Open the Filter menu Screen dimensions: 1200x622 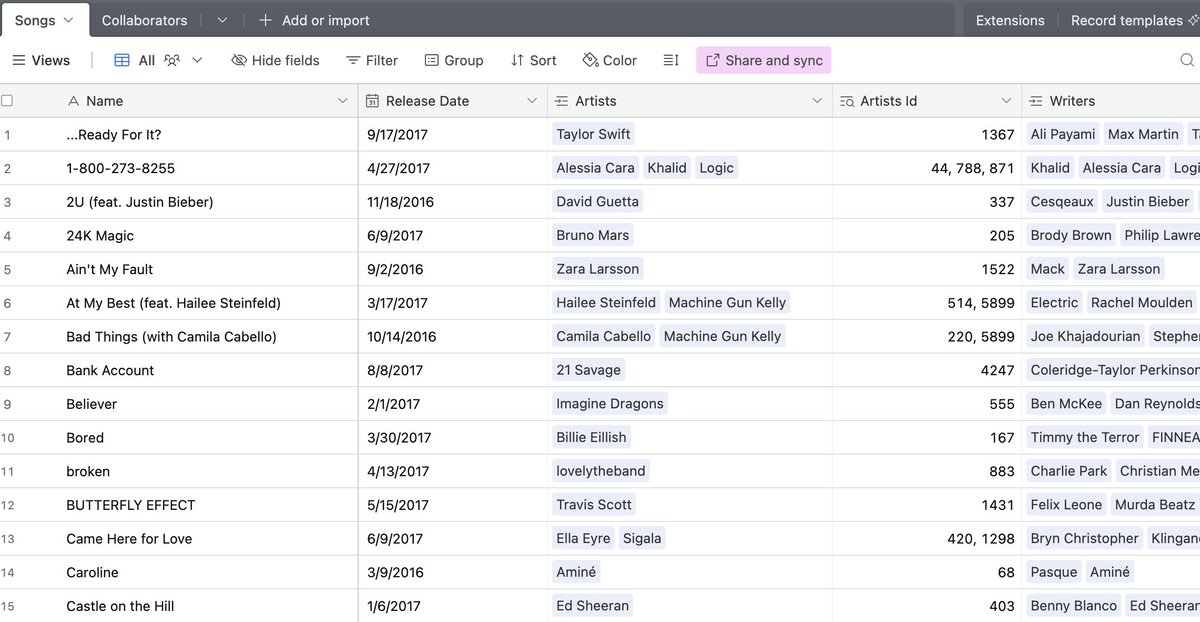click(372, 60)
